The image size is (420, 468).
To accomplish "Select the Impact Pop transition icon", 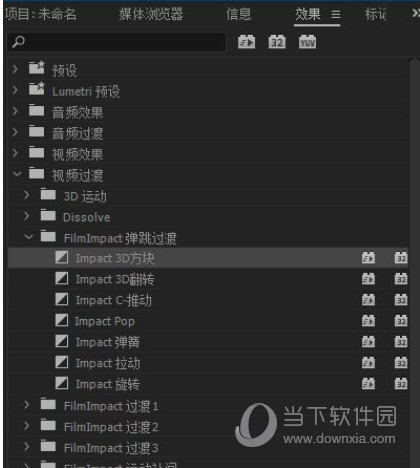I will tap(62, 320).
